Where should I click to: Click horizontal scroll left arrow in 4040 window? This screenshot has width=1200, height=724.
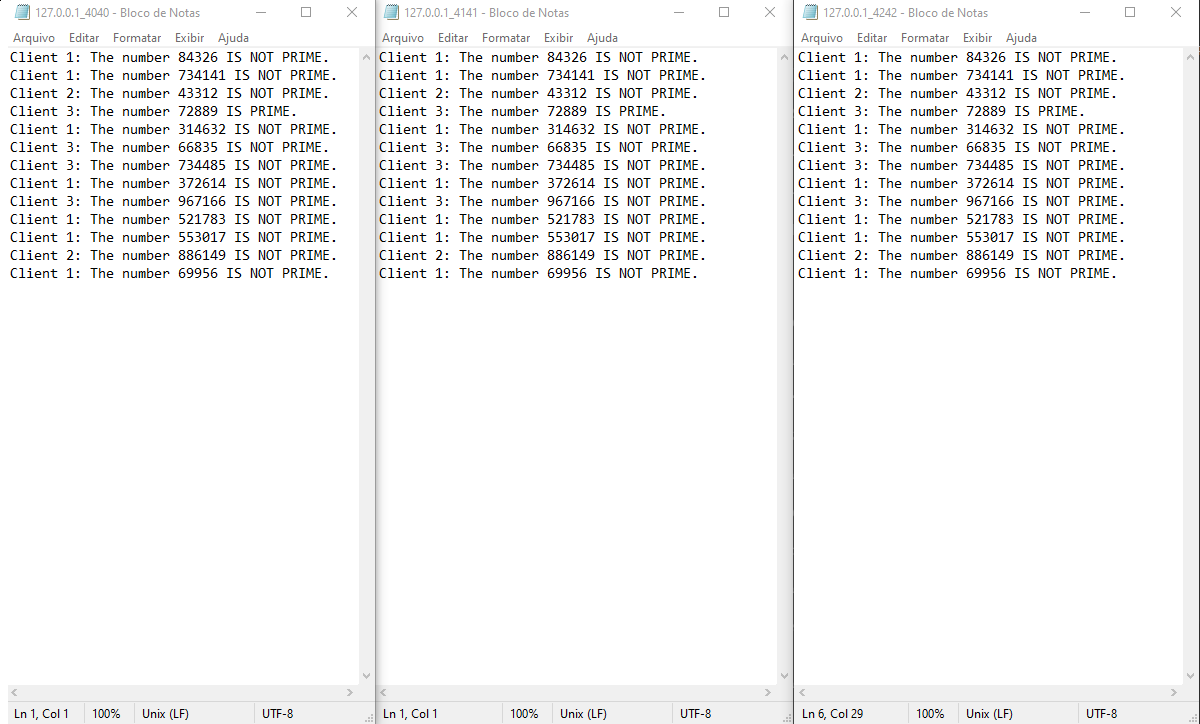click(15, 693)
